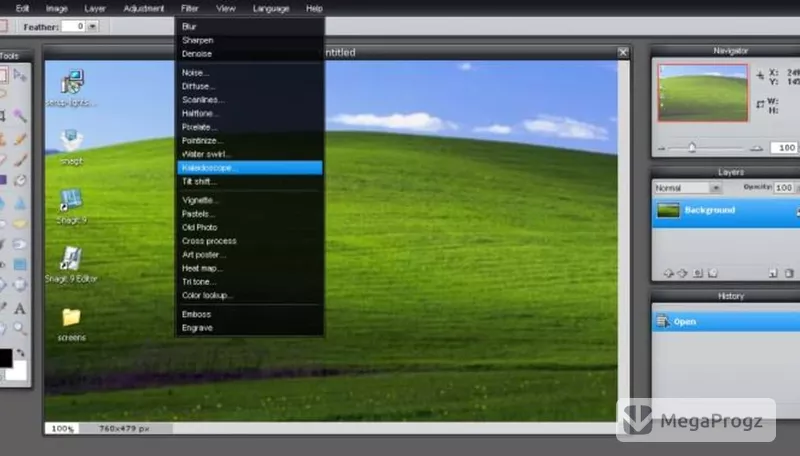Image resolution: width=800 pixels, height=456 pixels.
Task: Choose Denoise from Filter menu
Action: pyautogui.click(x=250, y=54)
